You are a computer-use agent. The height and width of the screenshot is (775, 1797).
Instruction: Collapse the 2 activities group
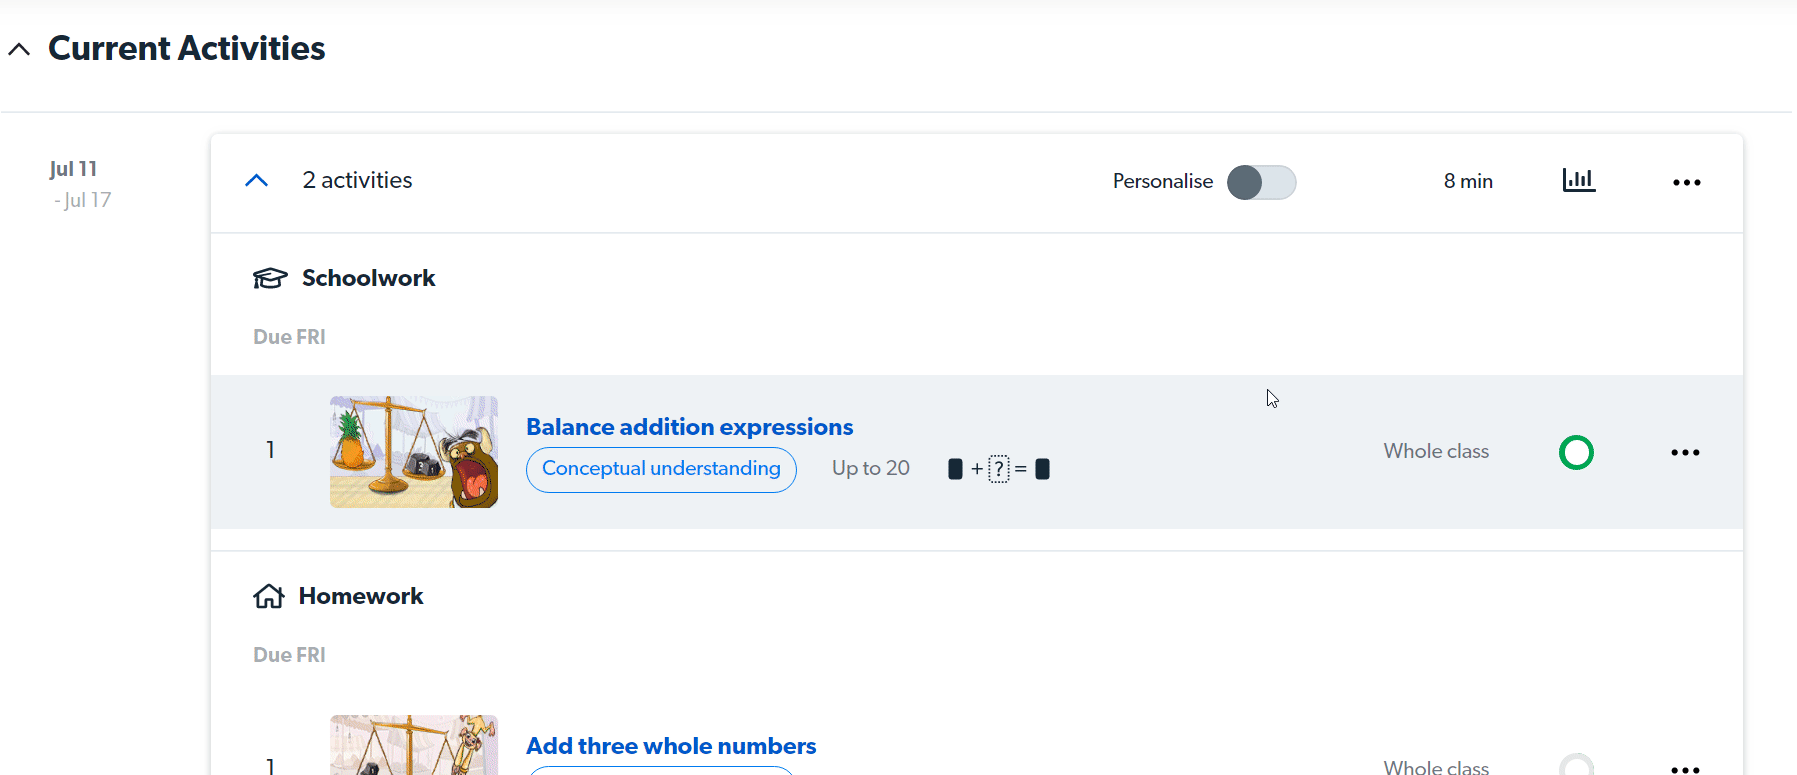click(257, 181)
